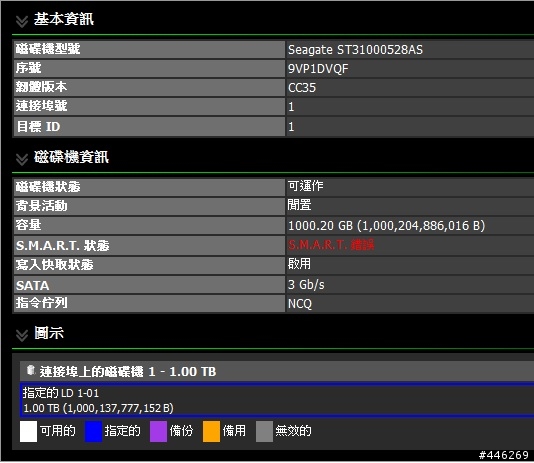The width and height of the screenshot is (534, 463).
Task: Click the 1.00 TB (1,000,137,777,152 B) text
Action: tap(98, 408)
